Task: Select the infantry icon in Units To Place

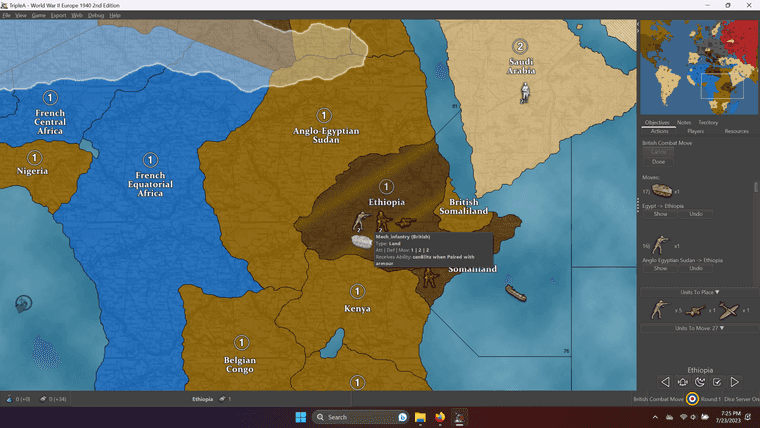Action: point(658,310)
